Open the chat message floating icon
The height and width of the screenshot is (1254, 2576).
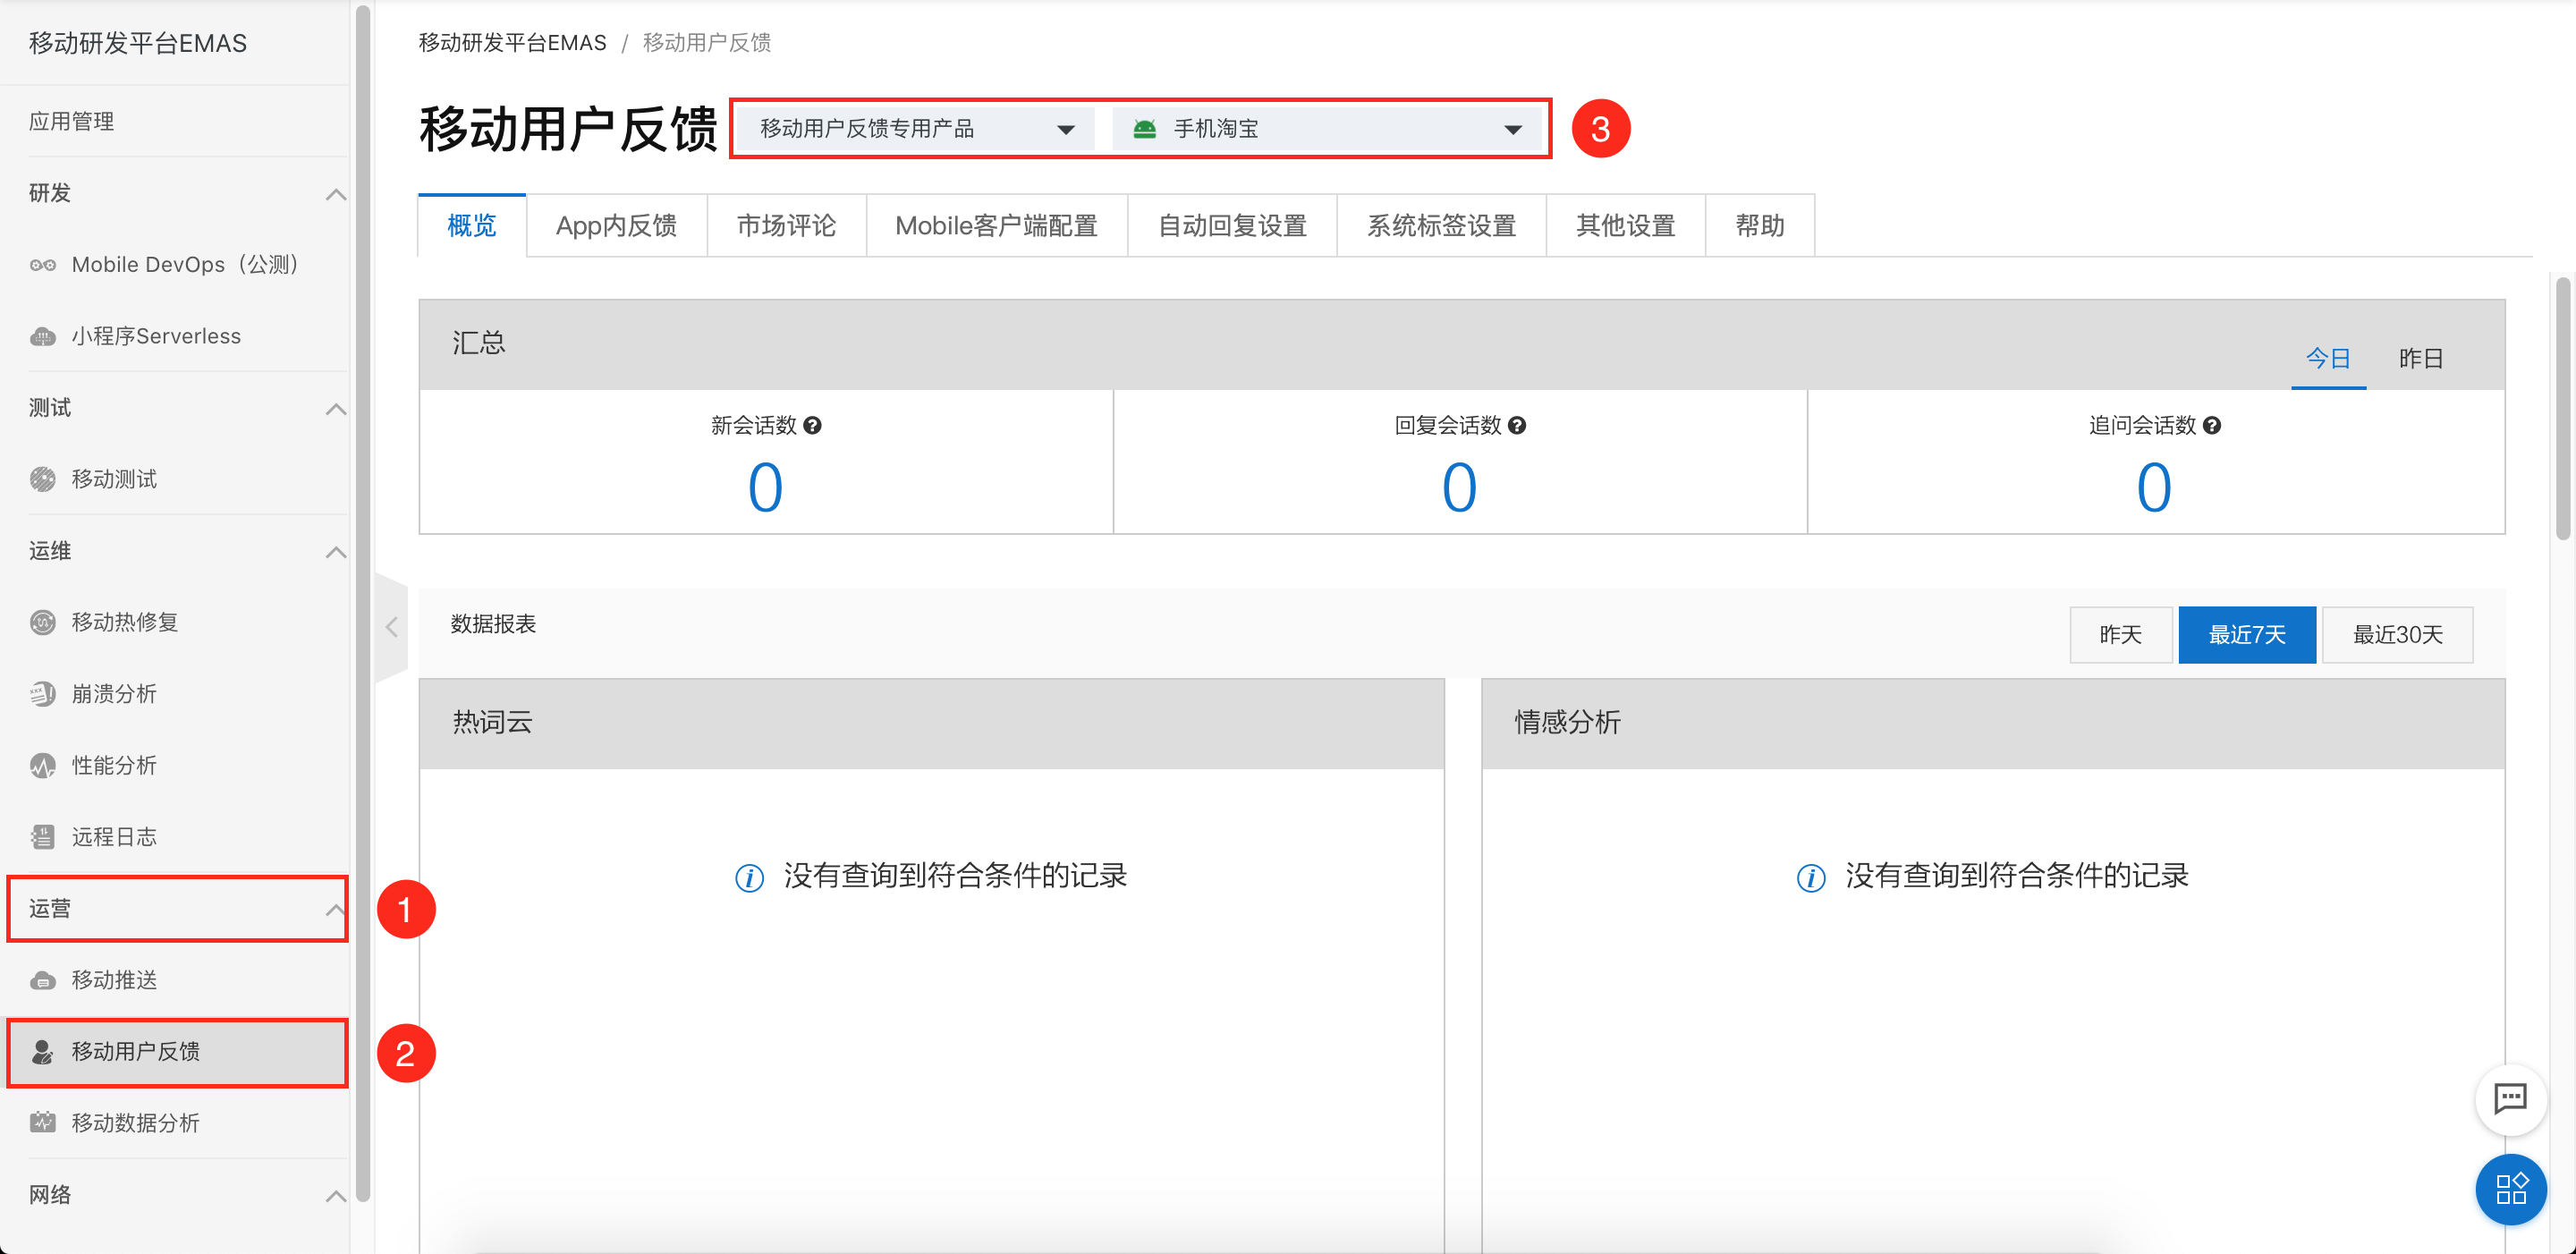(2510, 1099)
